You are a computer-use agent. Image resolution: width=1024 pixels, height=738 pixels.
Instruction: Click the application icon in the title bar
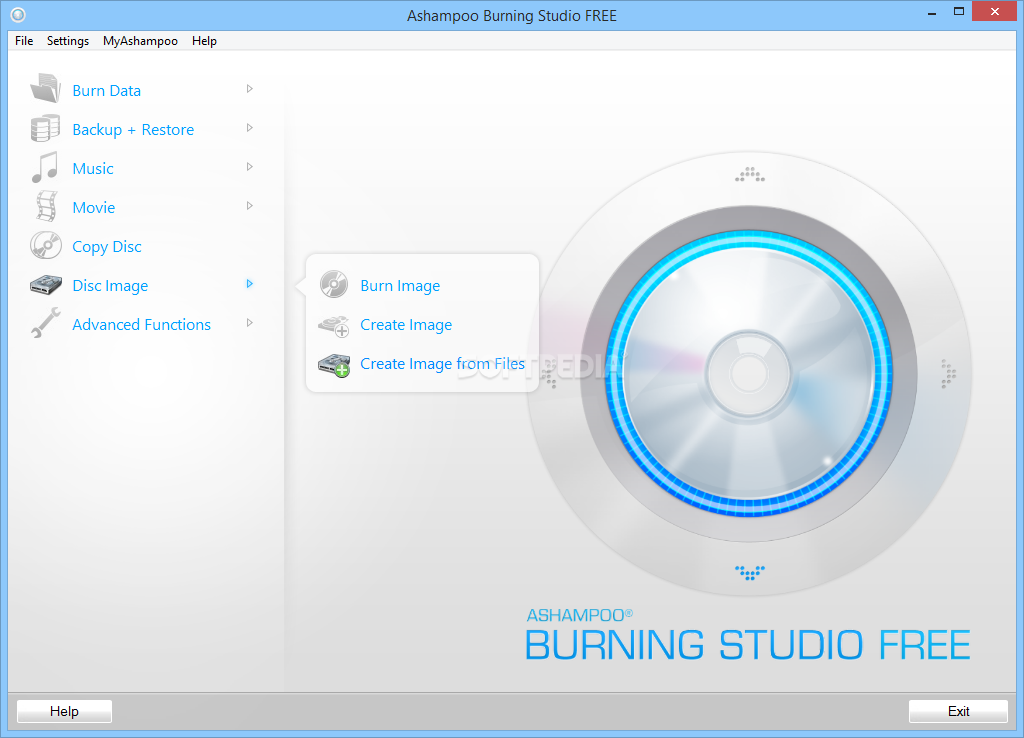click(x=18, y=14)
